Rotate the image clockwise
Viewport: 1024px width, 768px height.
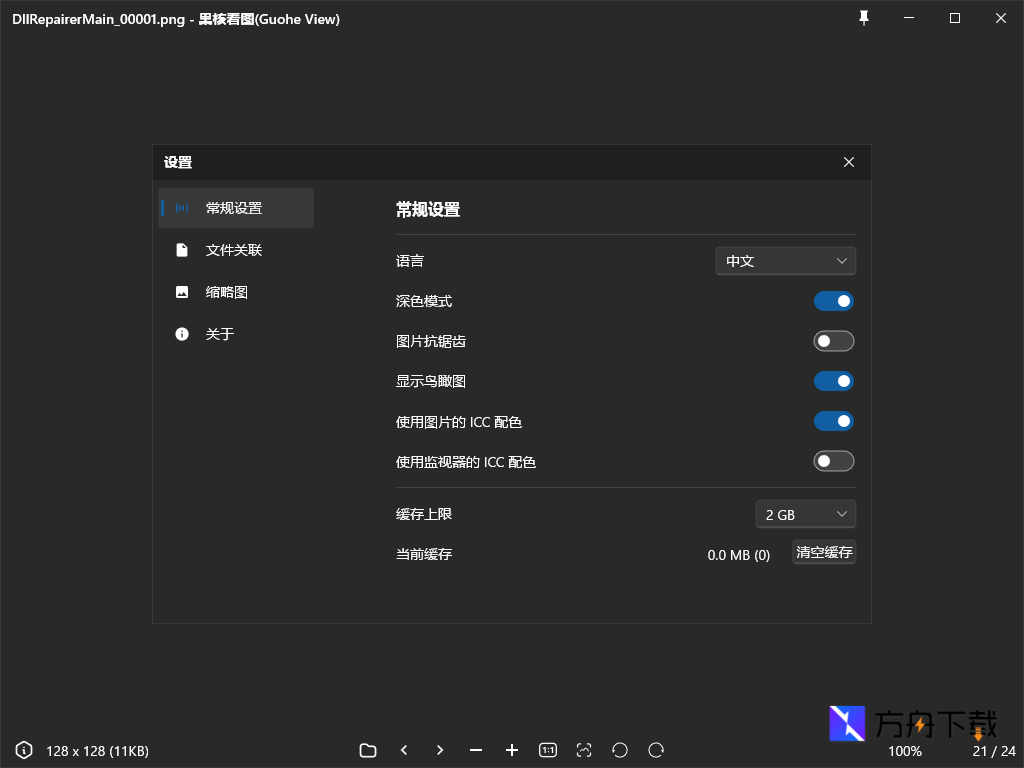coord(656,750)
